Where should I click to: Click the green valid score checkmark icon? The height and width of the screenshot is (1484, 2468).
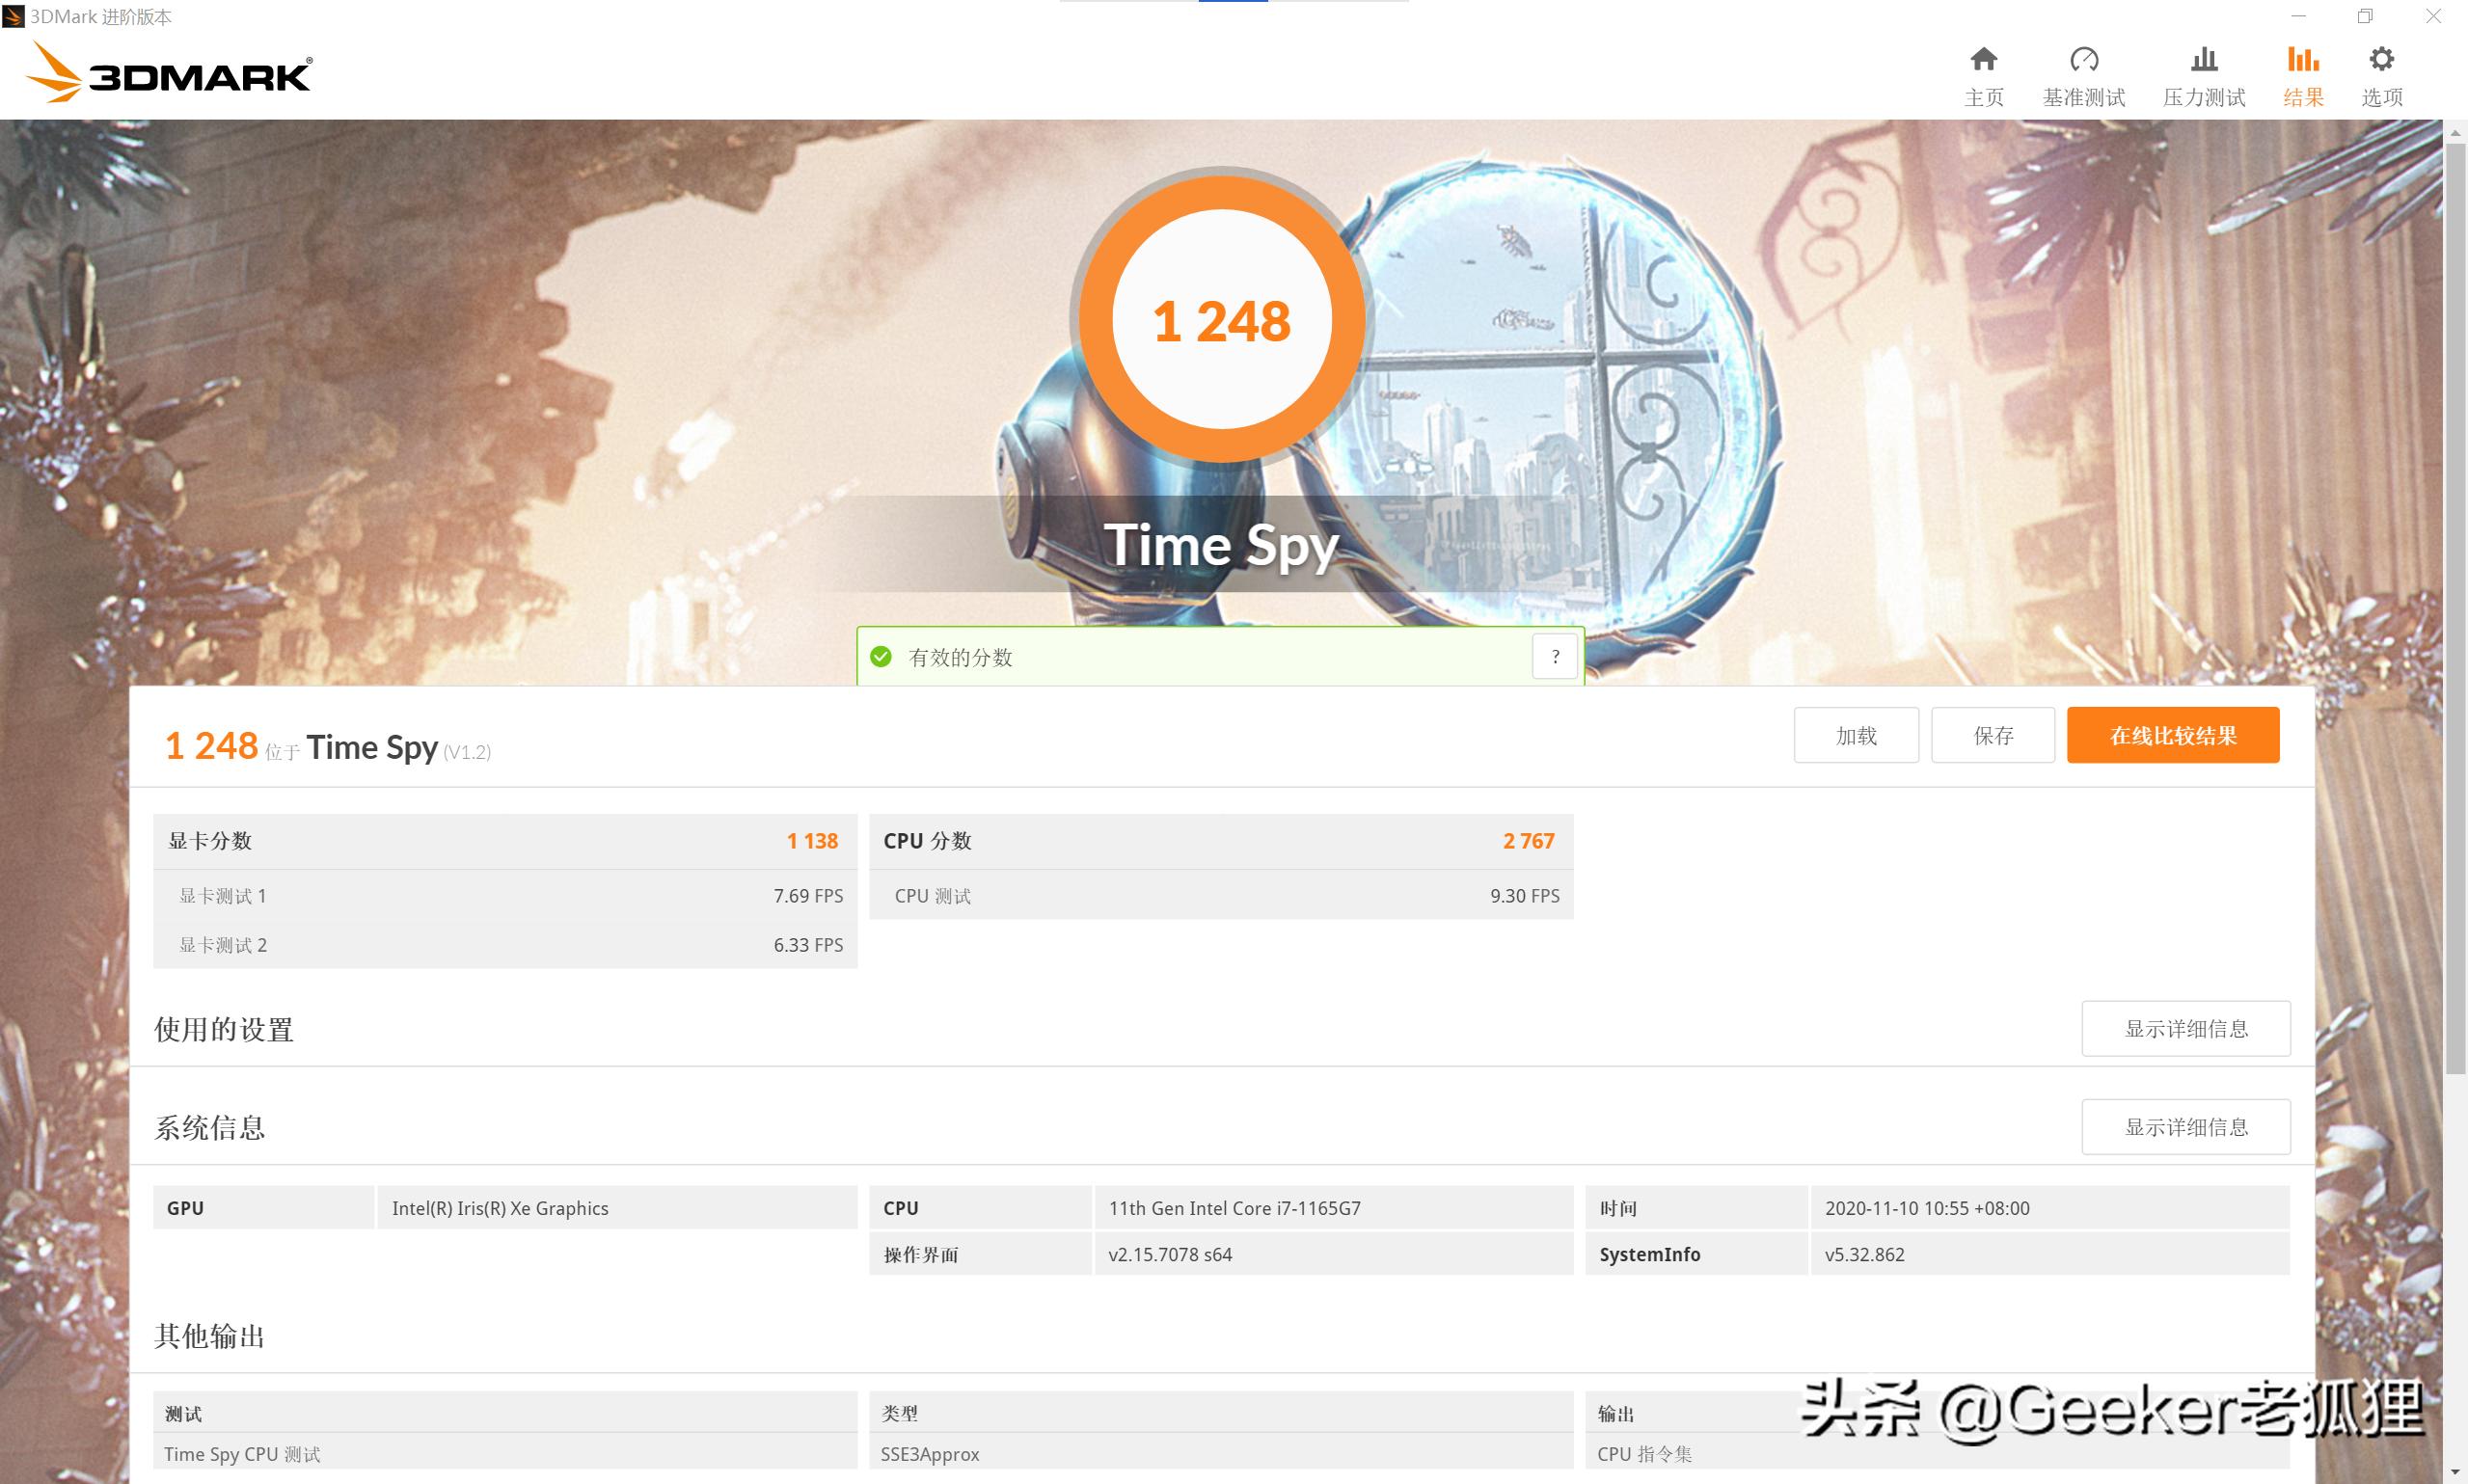coord(881,657)
